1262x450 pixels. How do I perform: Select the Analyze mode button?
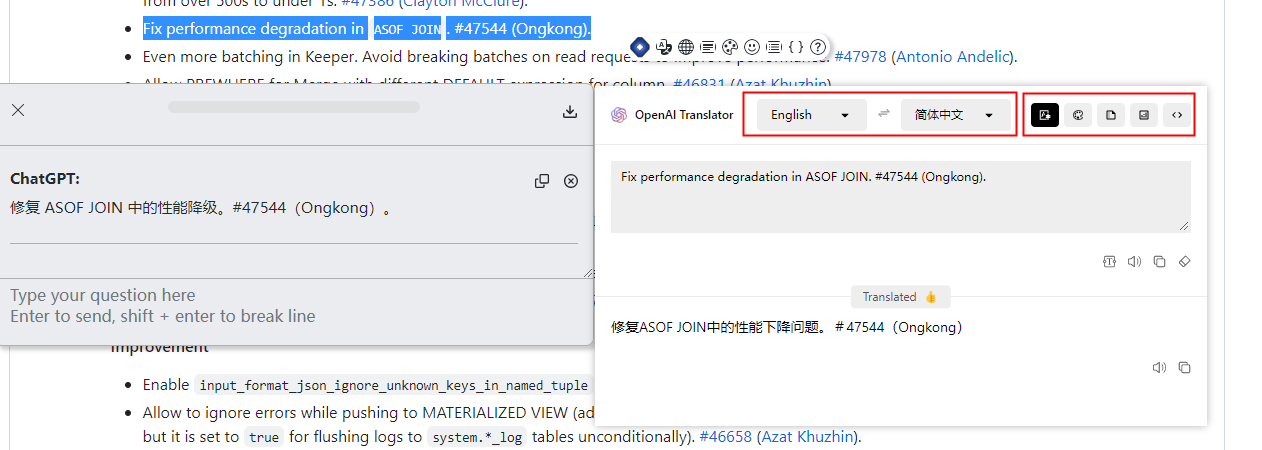pos(1144,115)
